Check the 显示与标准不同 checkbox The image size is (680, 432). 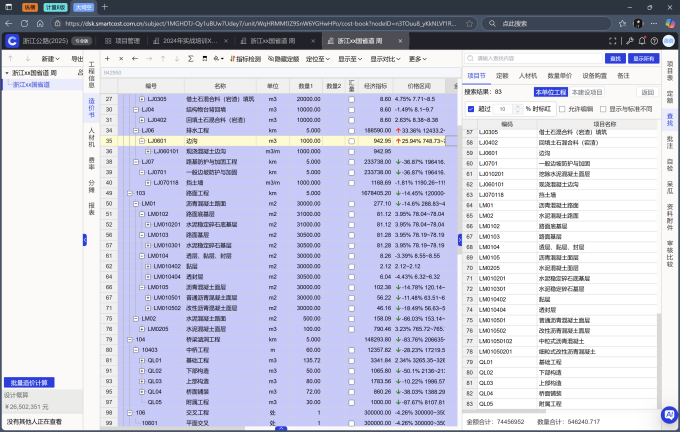coord(602,108)
